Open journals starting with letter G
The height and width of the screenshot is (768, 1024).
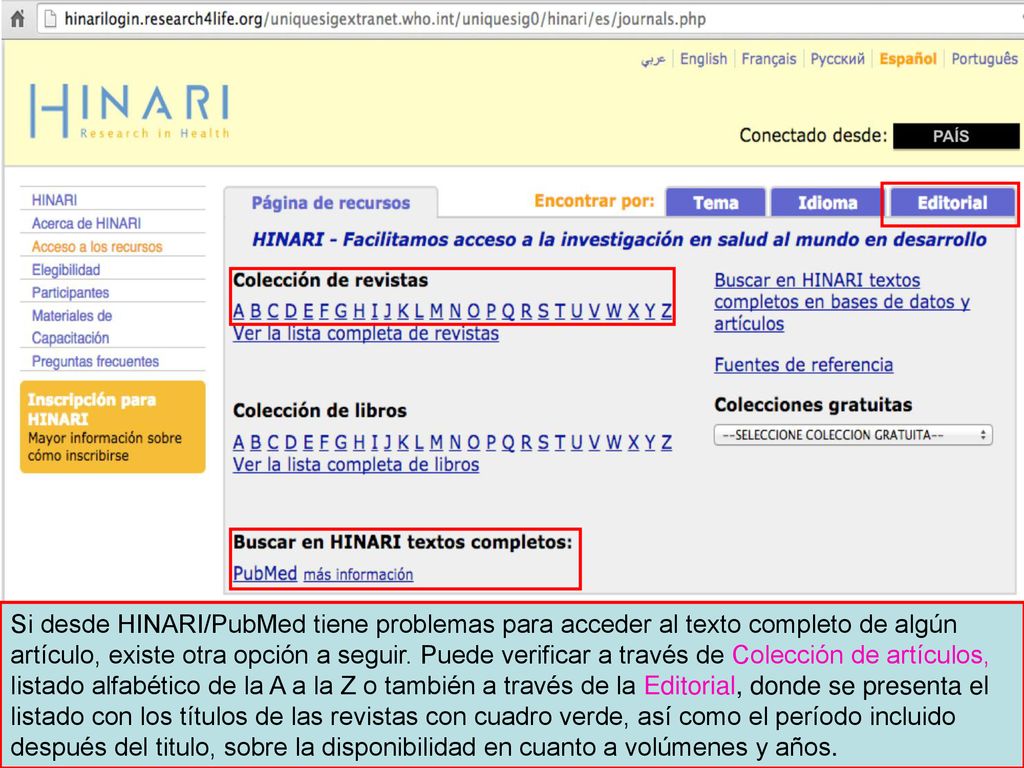[340, 312]
